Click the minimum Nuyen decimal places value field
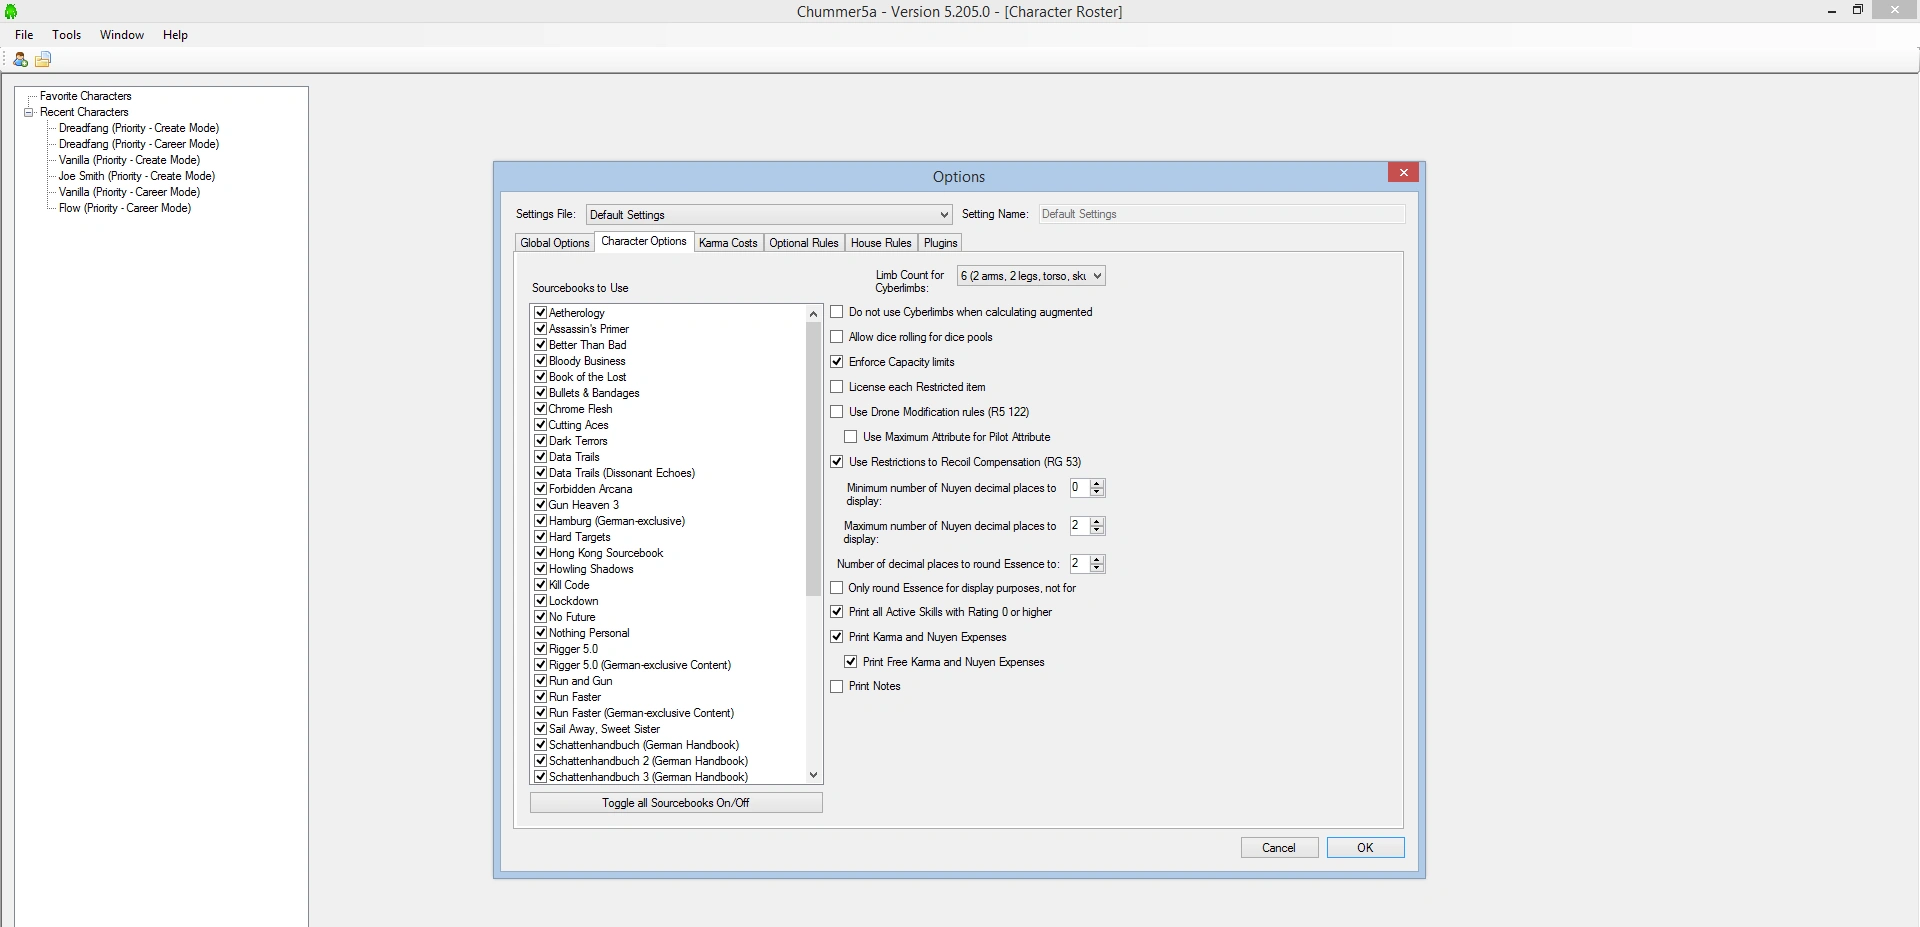This screenshot has height=927, width=1920. point(1079,488)
